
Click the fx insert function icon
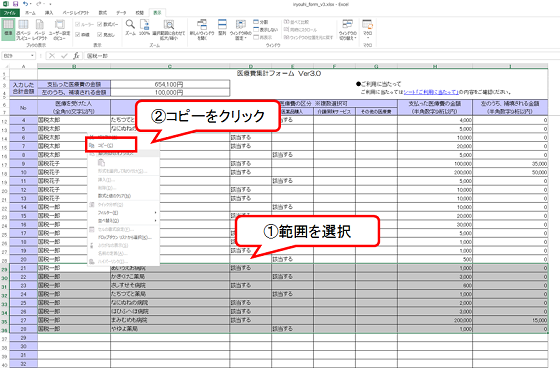pyautogui.click(x=76, y=56)
